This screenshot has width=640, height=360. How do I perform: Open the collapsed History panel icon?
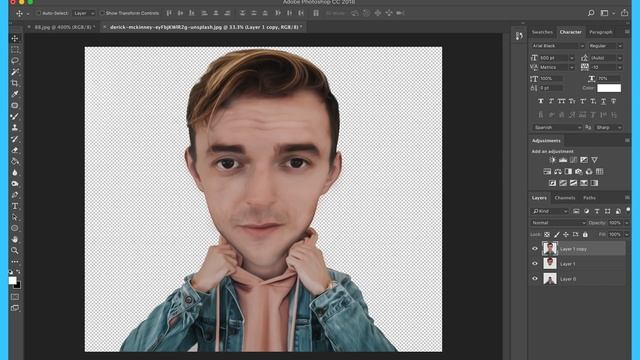(x=519, y=36)
